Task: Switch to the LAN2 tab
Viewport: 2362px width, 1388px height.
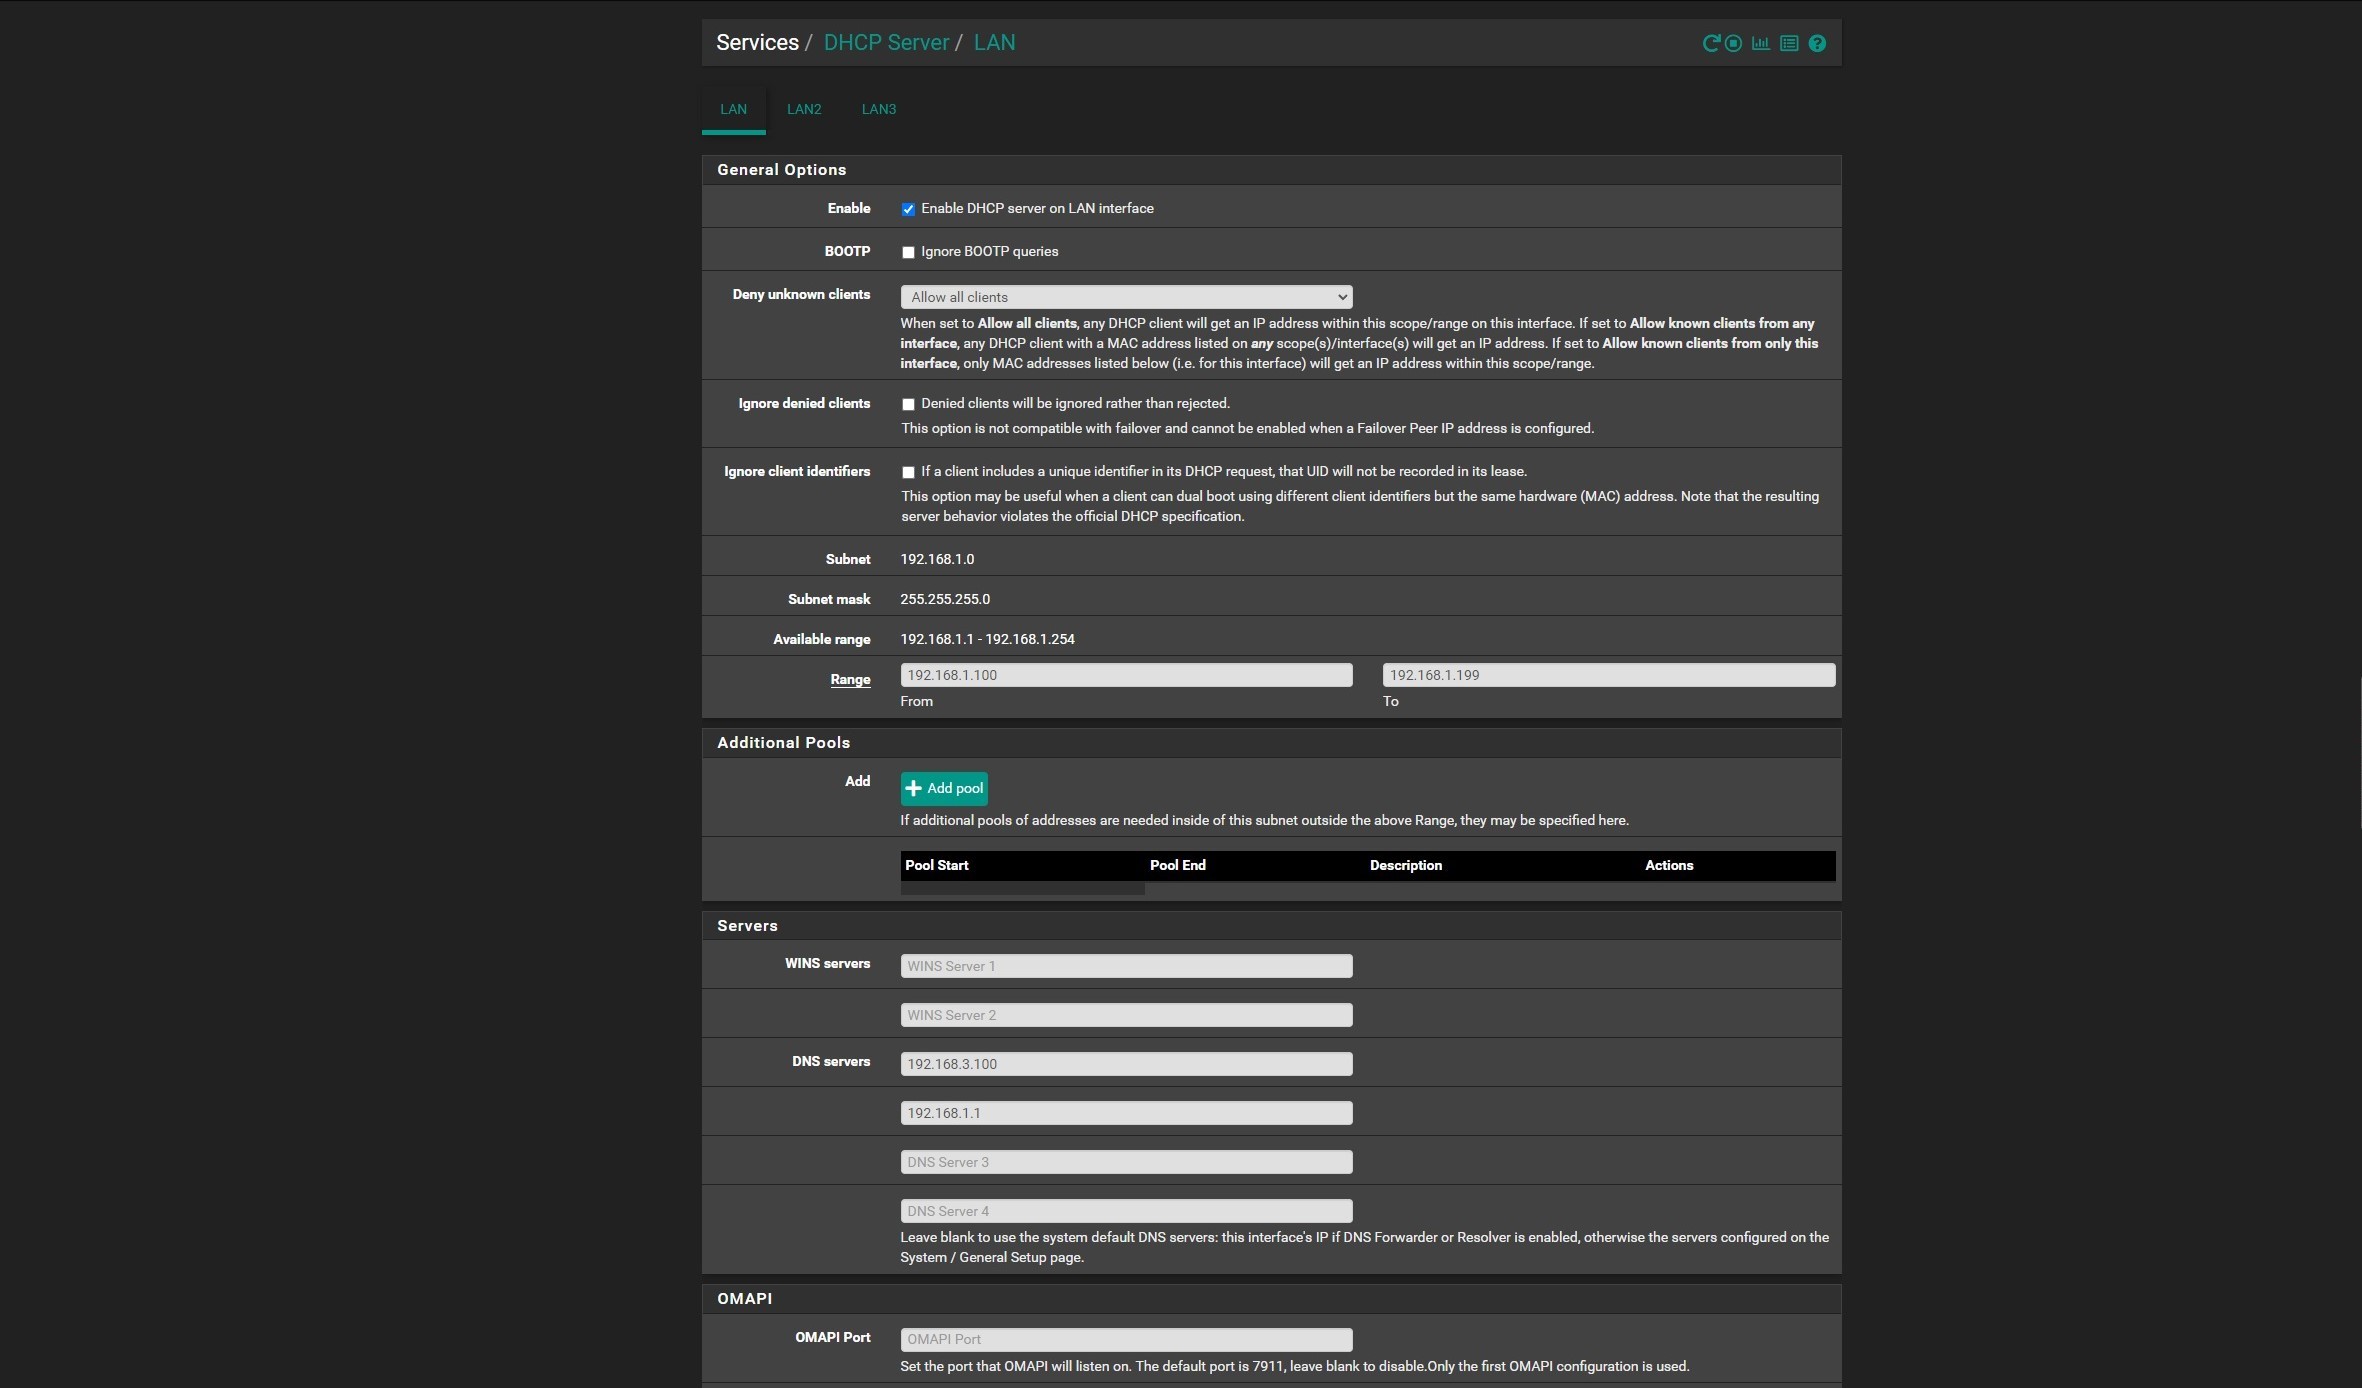Action: [803, 109]
